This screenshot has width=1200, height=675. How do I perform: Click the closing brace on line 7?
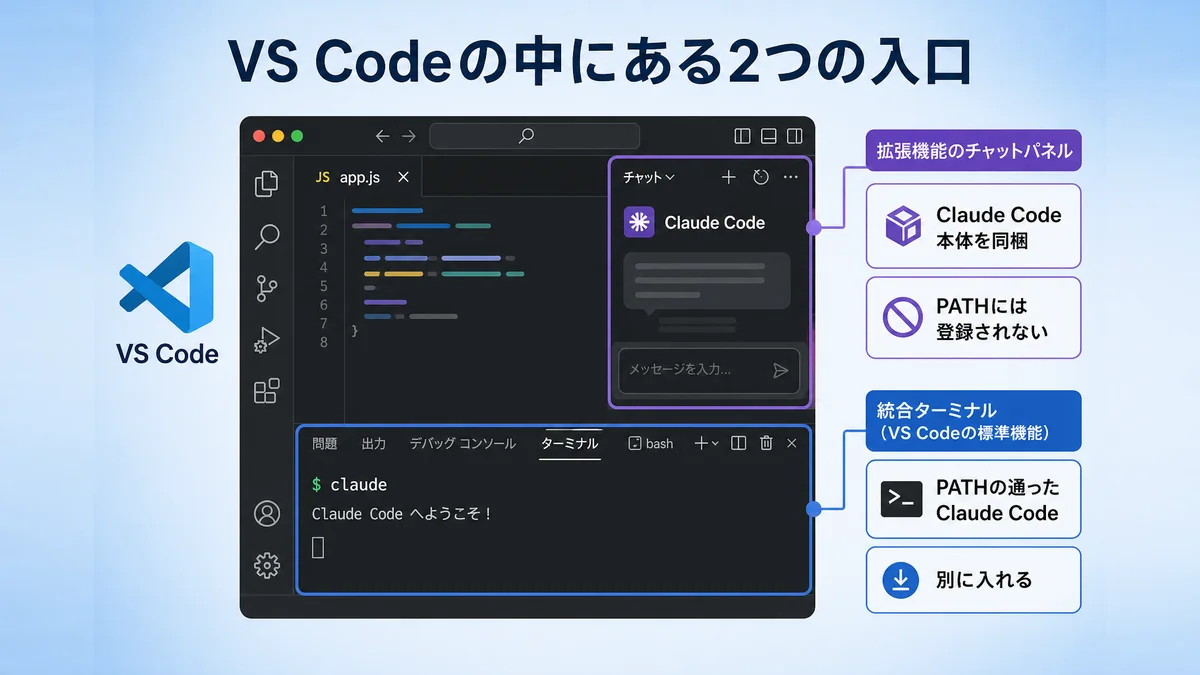355,329
